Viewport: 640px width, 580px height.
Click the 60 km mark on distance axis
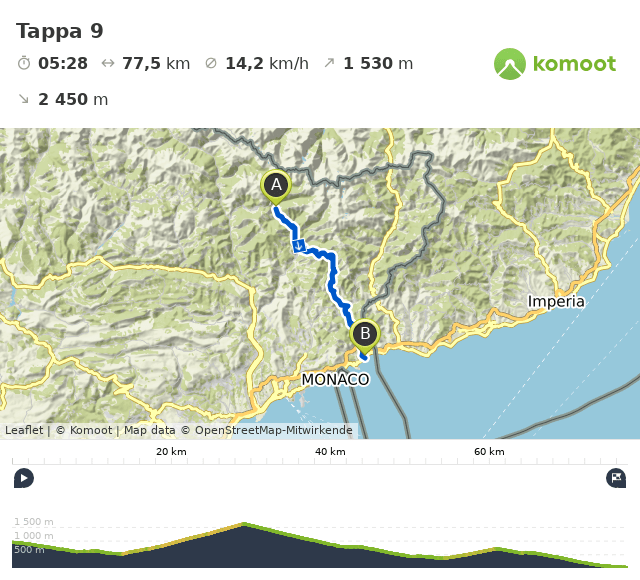tap(489, 452)
